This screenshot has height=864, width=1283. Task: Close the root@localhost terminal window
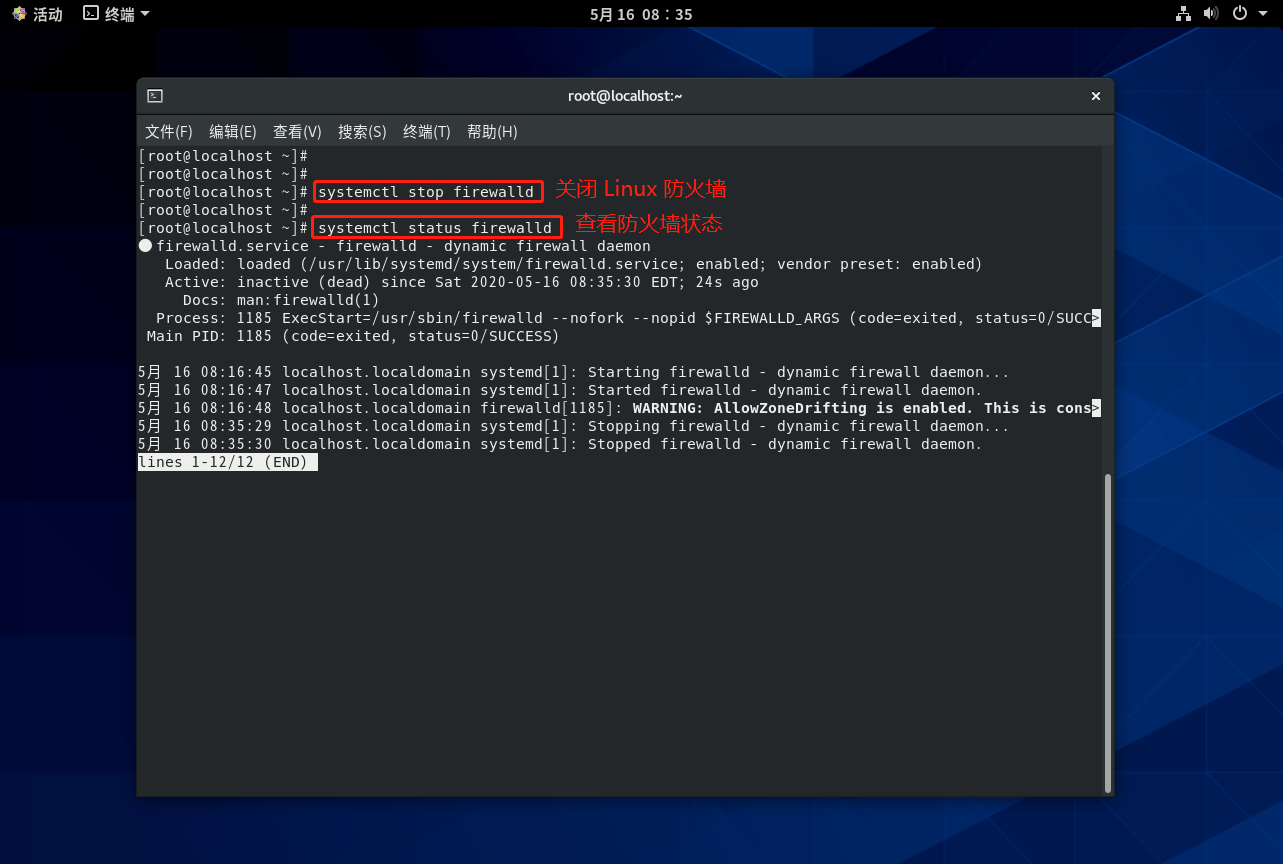(1095, 96)
